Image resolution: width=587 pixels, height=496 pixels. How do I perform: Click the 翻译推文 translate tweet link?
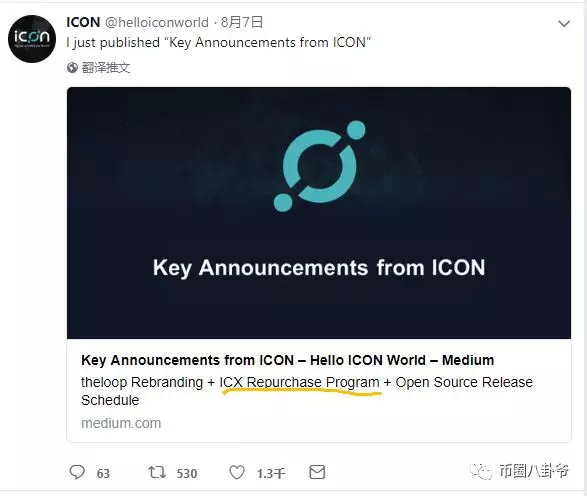tap(106, 68)
